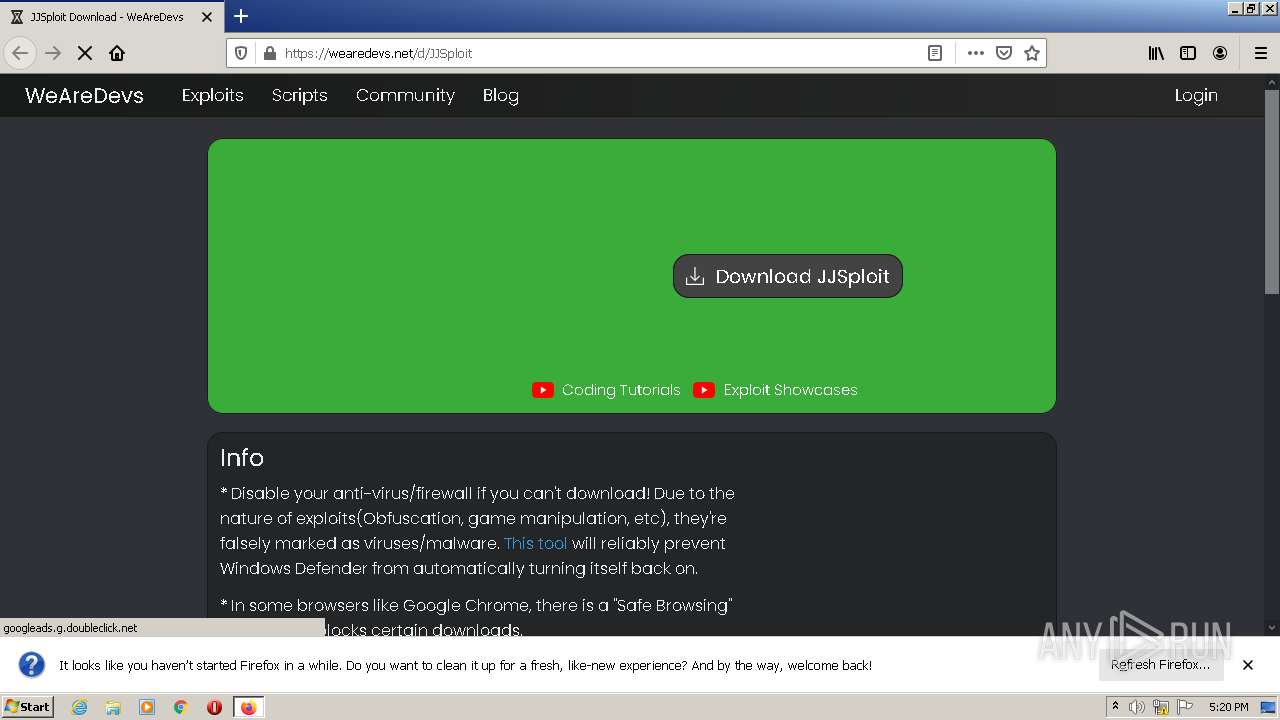Open the network tray icon
Image resolution: width=1280 pixels, height=720 pixels.
pos(1161,707)
